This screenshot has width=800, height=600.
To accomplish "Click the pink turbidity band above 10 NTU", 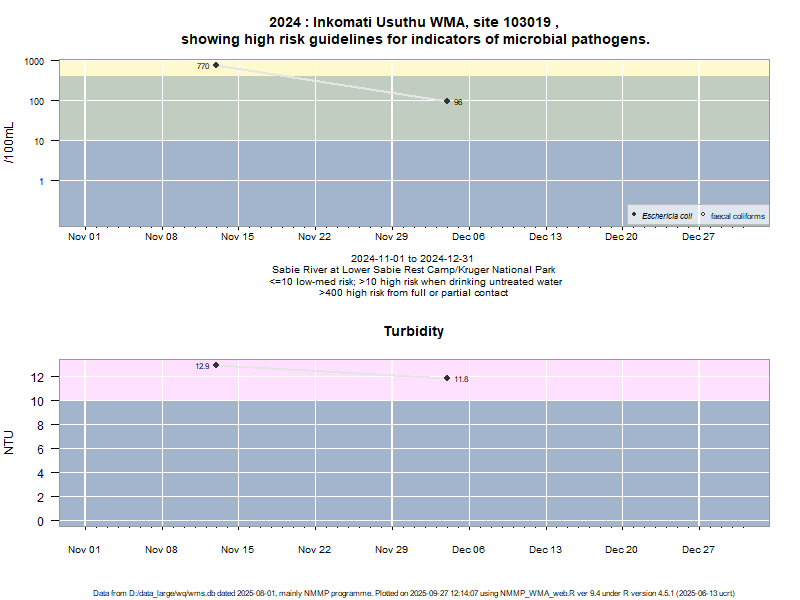I will point(600,385).
